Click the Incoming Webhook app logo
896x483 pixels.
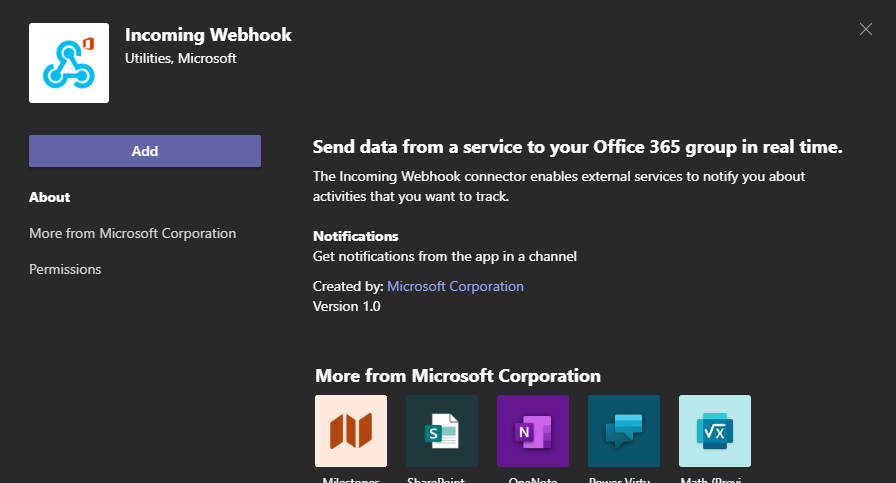[69, 63]
